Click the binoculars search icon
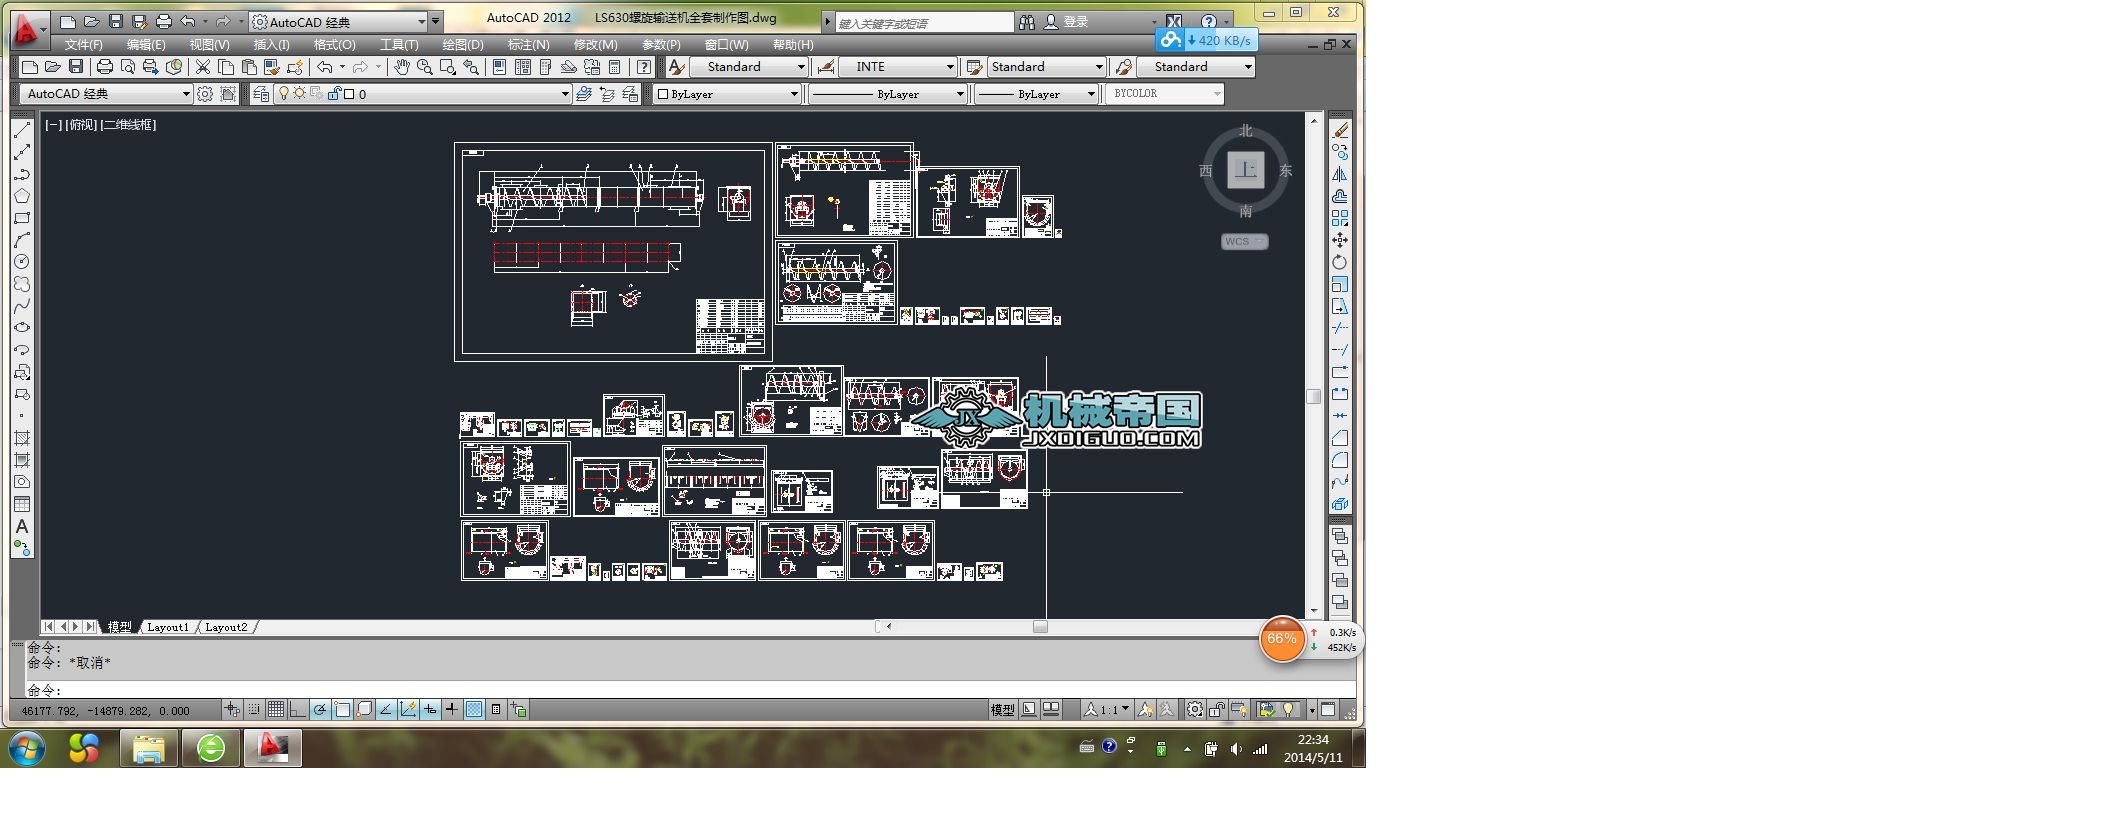 (x=1027, y=22)
